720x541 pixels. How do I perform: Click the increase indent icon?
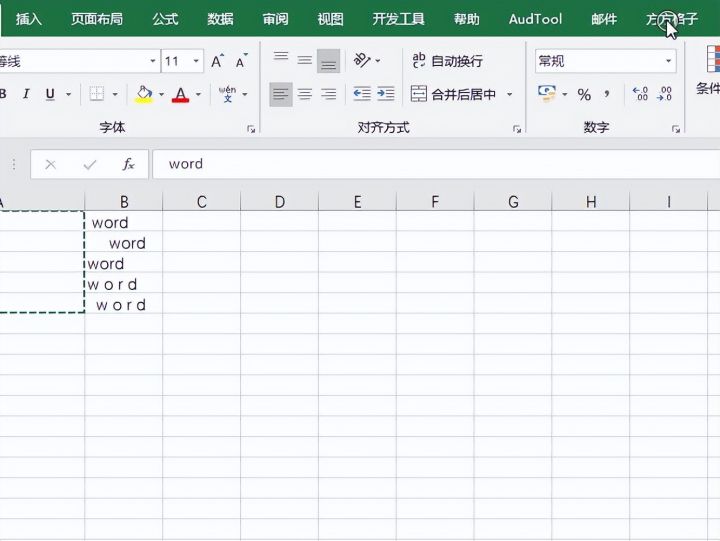(x=386, y=94)
